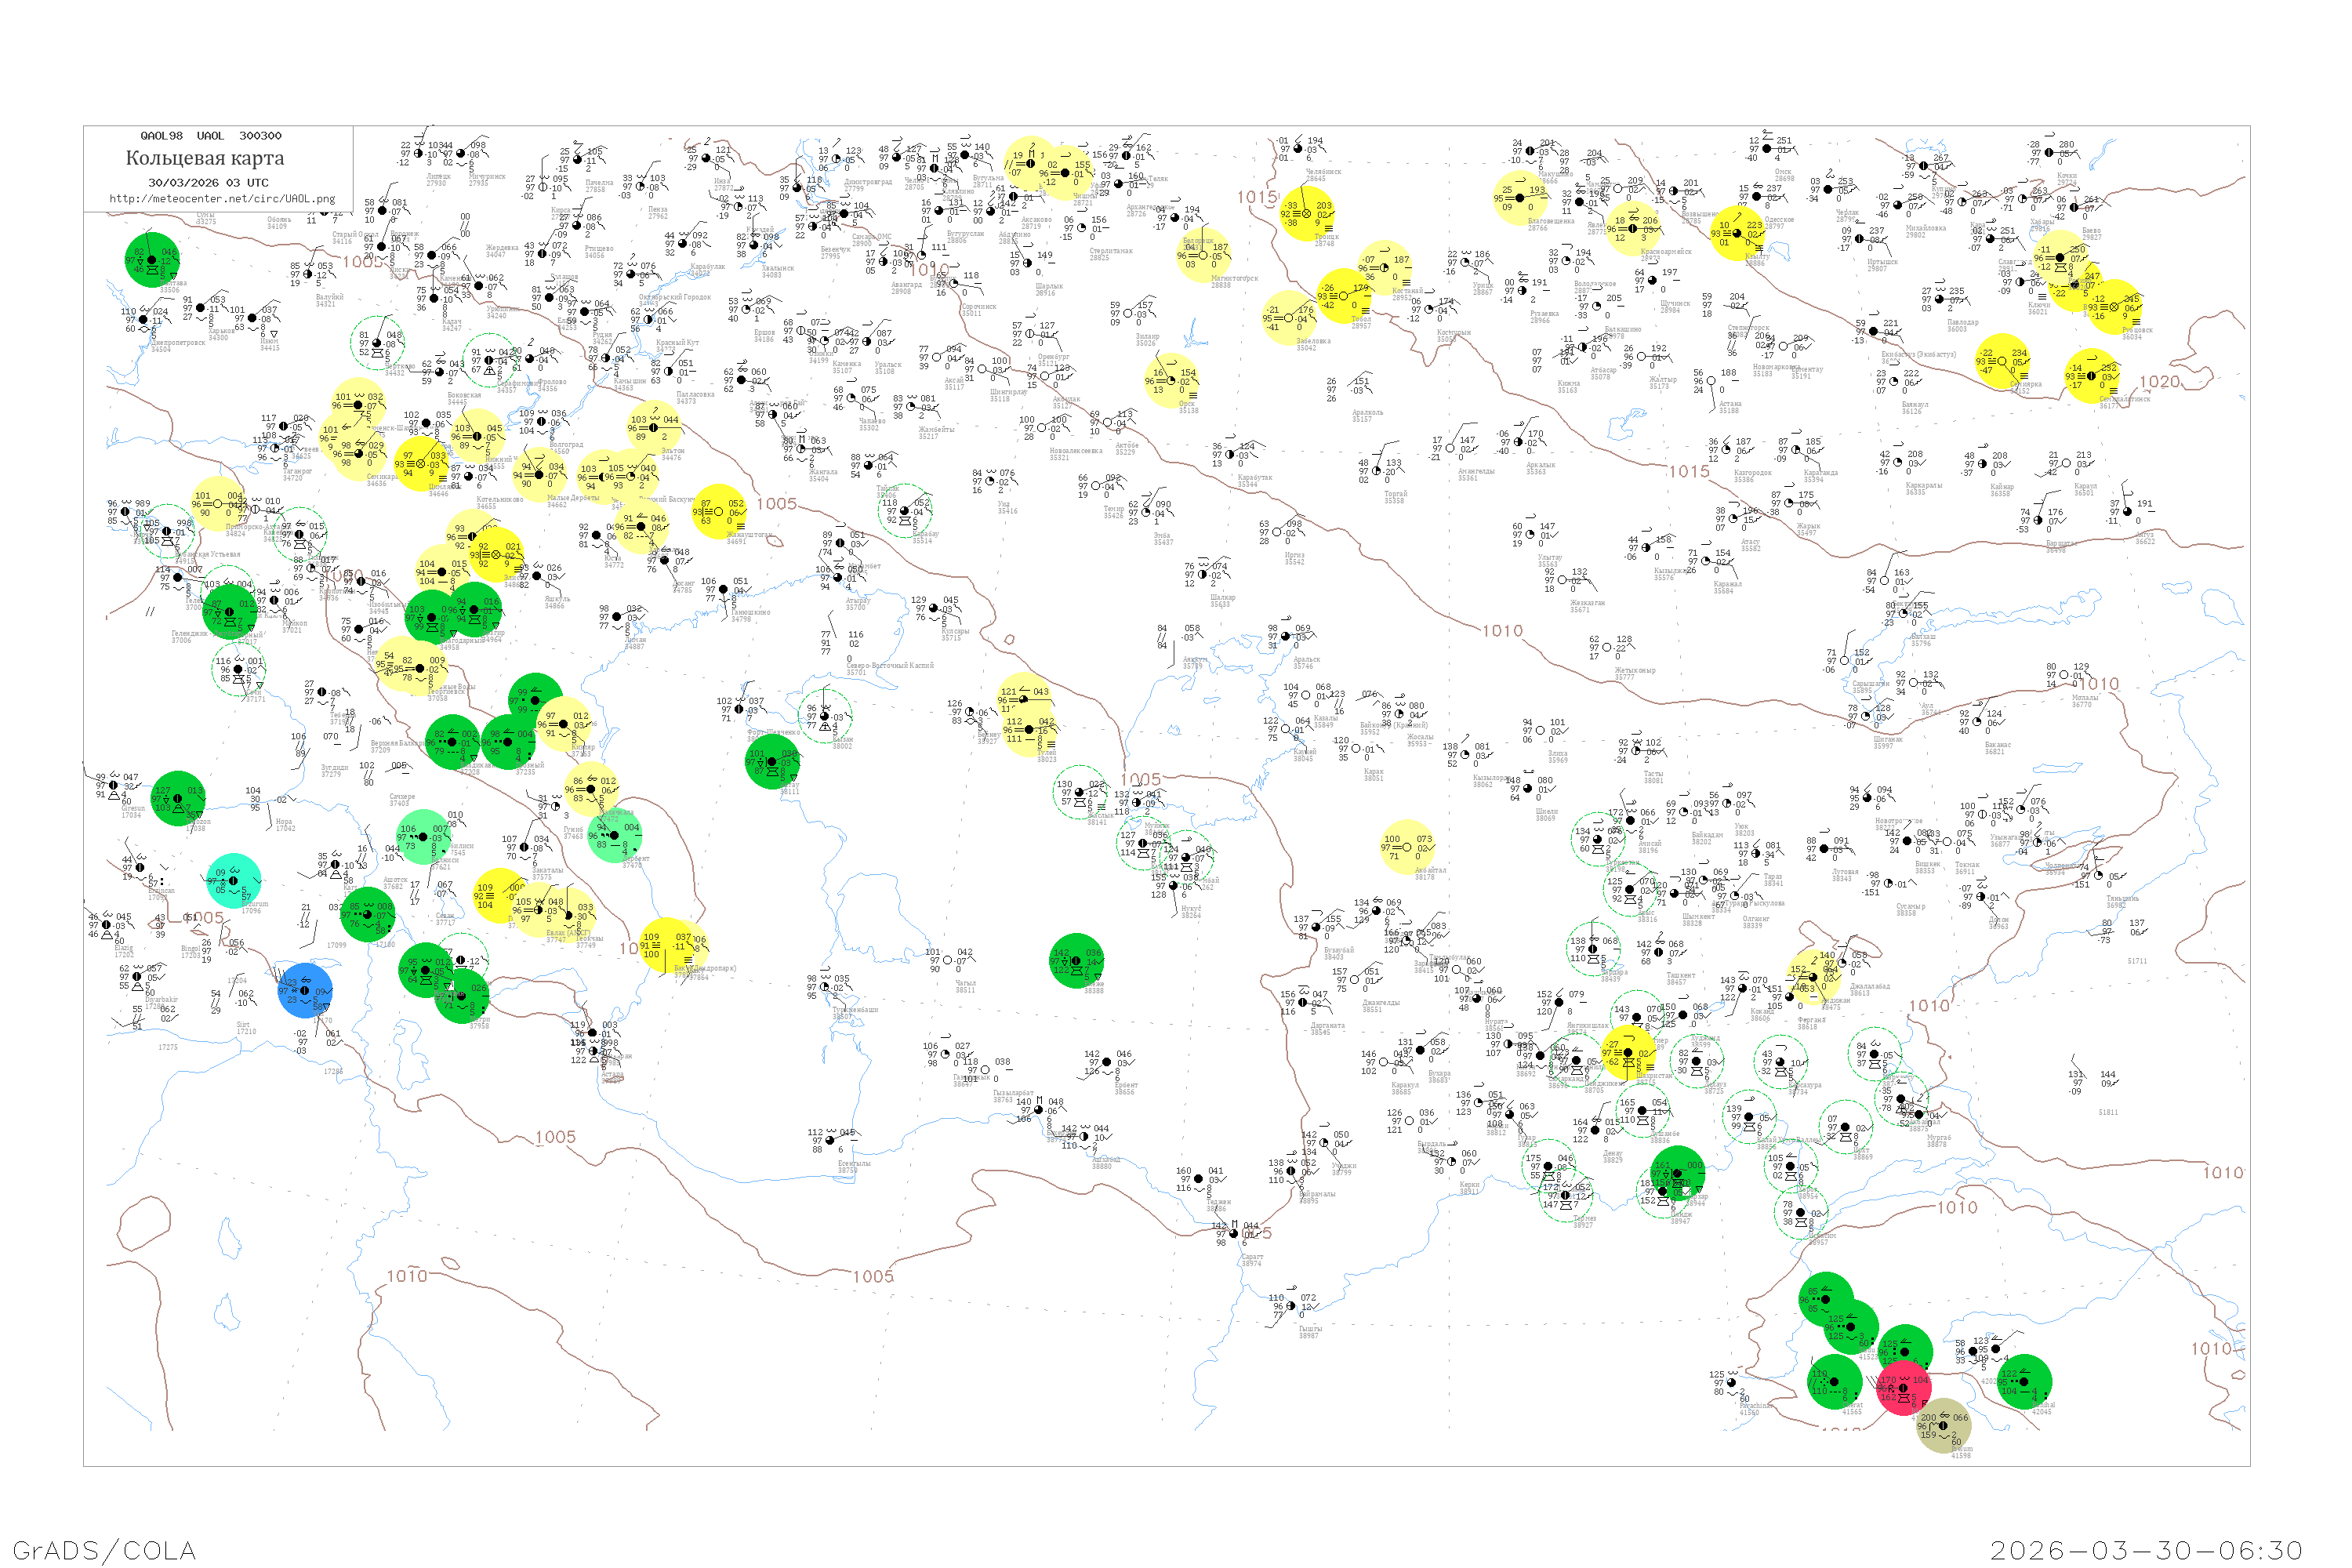Click the green Полтава station circle
Screen dimensions: 2352x1568
[152, 260]
